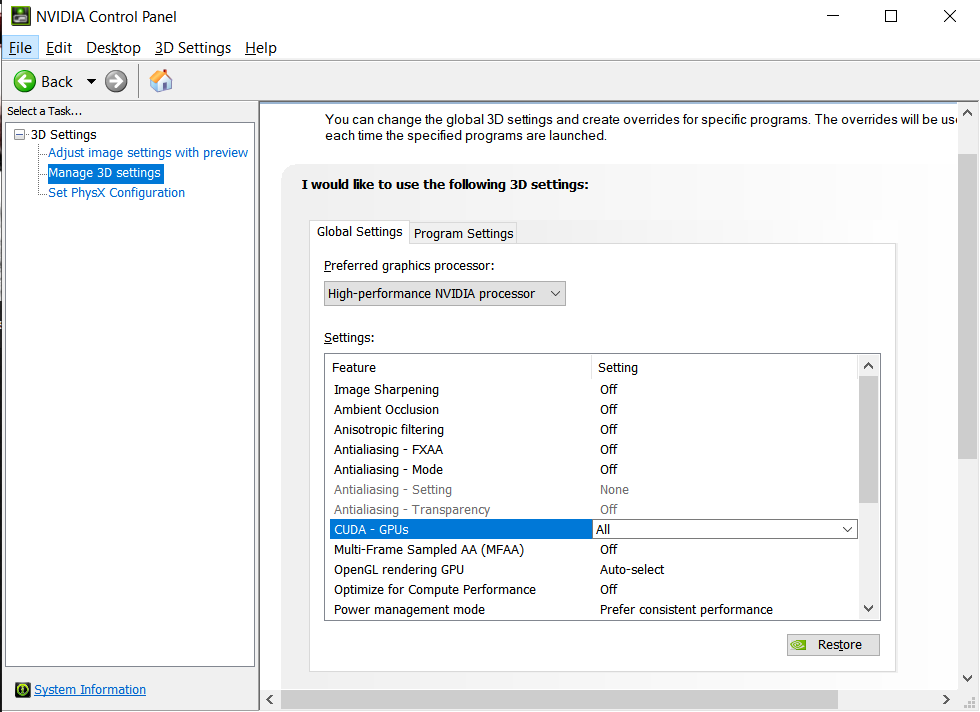Open the File menu
The image size is (980, 712).
point(20,48)
